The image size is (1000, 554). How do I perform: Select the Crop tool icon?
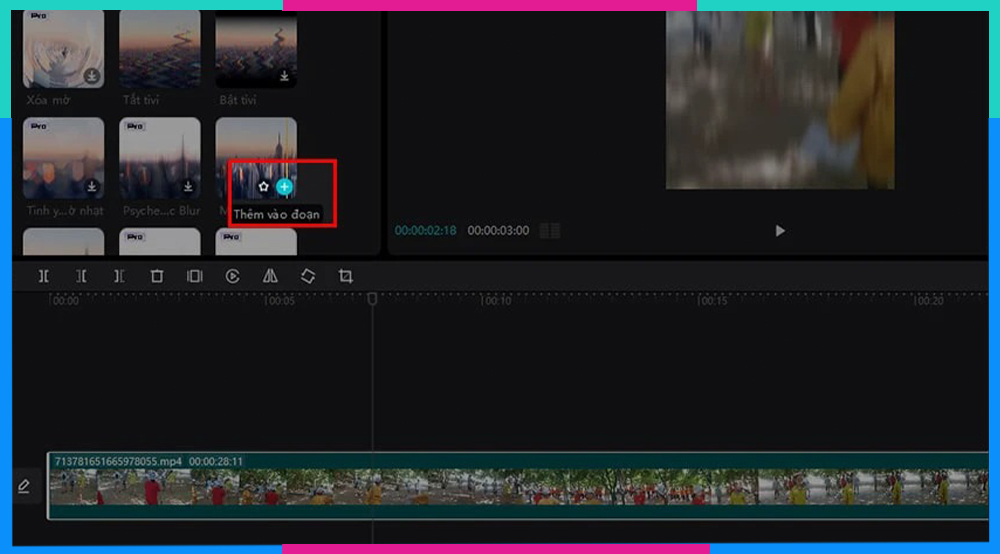346,276
